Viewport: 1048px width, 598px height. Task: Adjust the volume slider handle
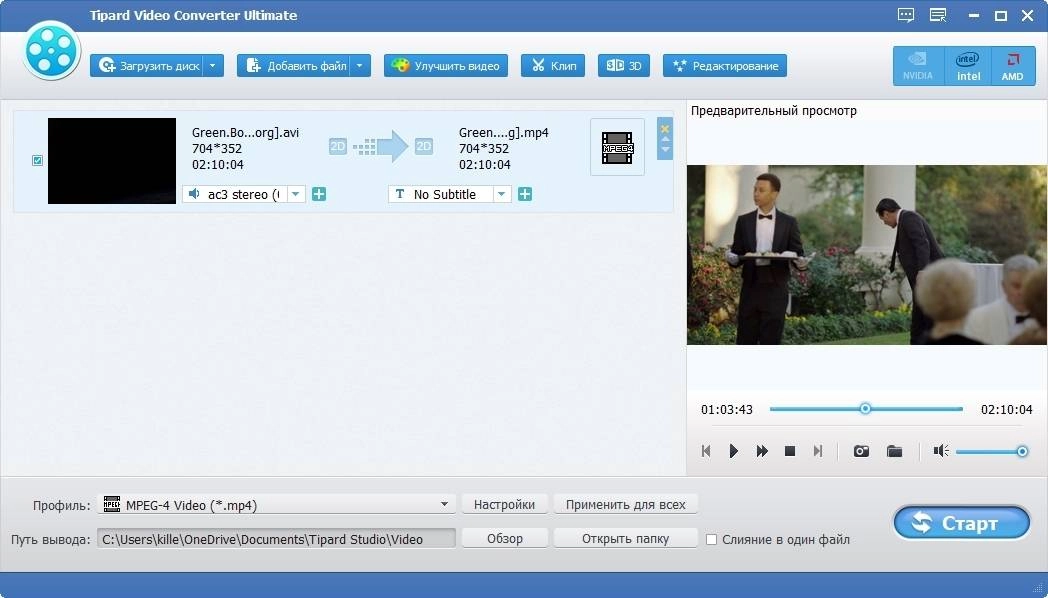tap(1022, 452)
